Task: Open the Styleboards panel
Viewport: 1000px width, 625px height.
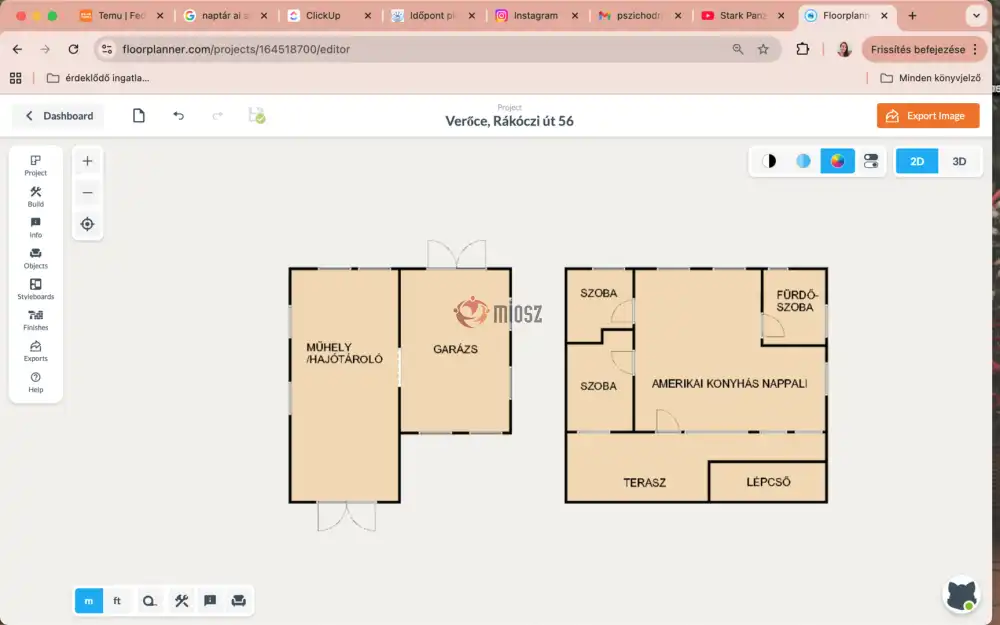Action: point(36,289)
